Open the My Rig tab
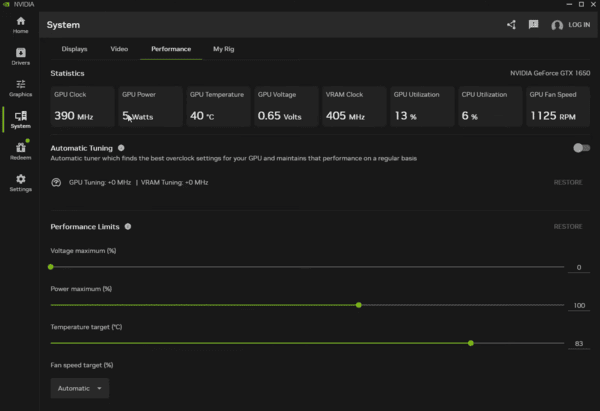The height and width of the screenshot is (411, 600). [x=223, y=48]
